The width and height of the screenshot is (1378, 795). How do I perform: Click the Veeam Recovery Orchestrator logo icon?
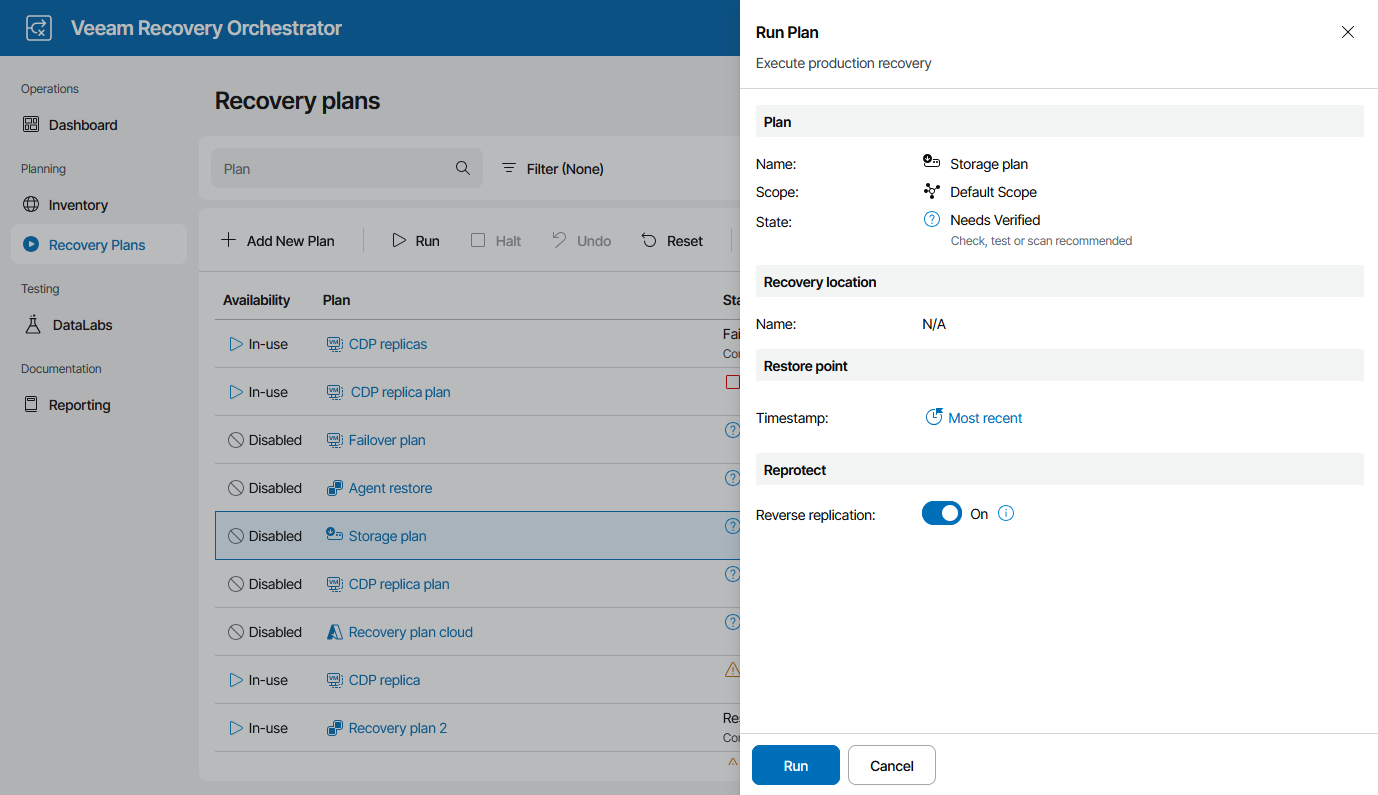point(38,27)
